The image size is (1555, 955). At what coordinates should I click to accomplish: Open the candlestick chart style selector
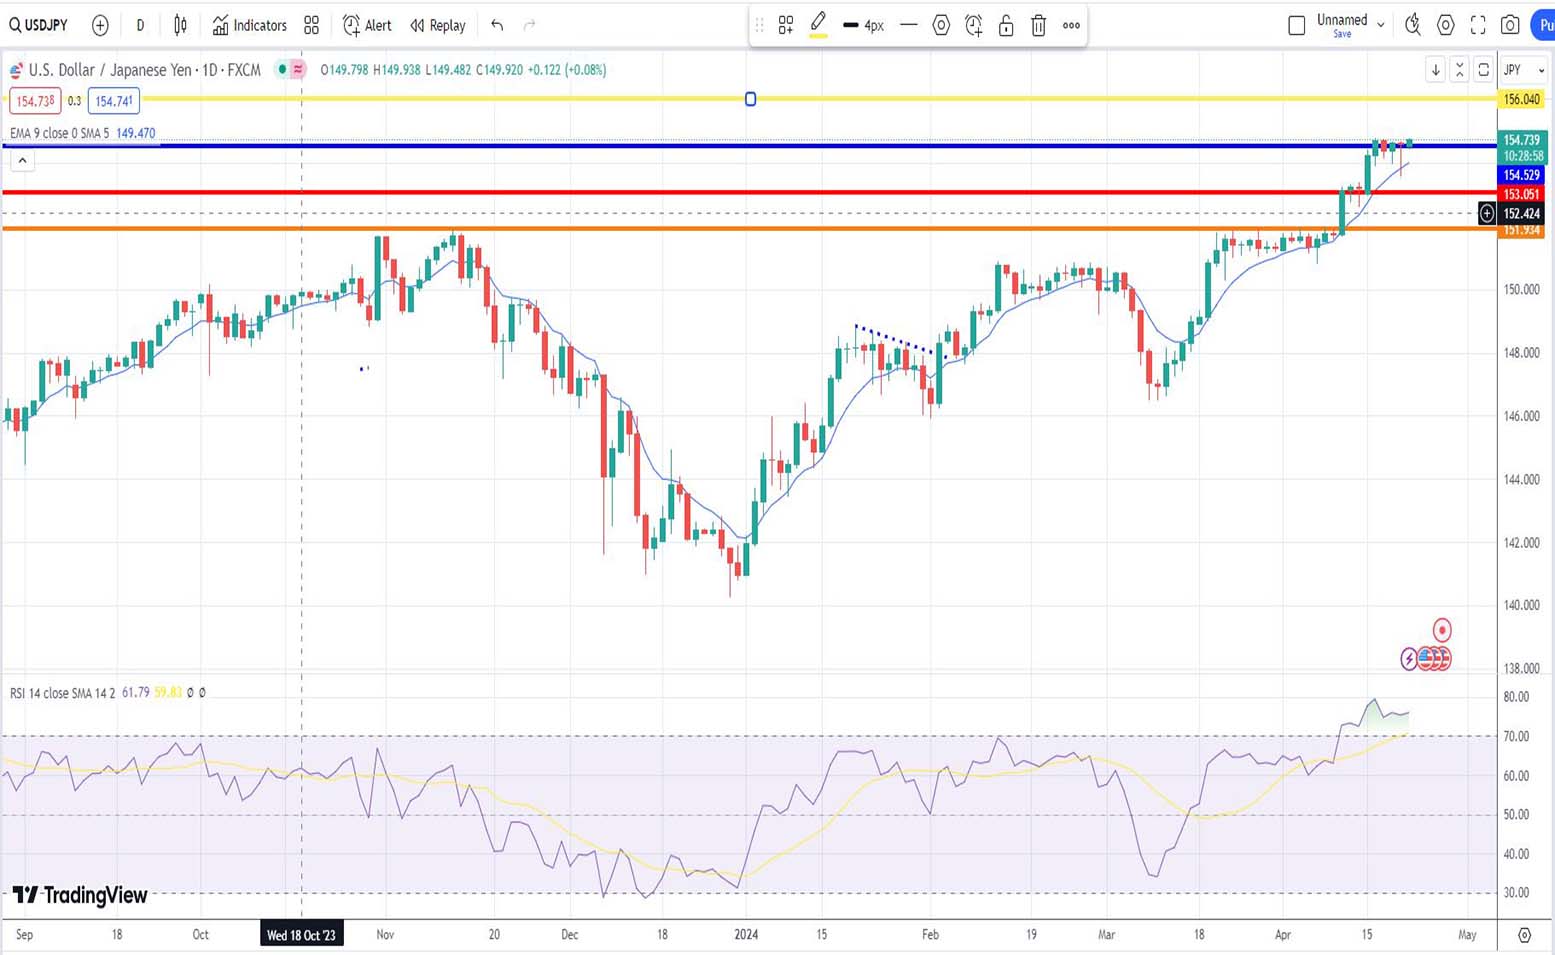click(180, 25)
